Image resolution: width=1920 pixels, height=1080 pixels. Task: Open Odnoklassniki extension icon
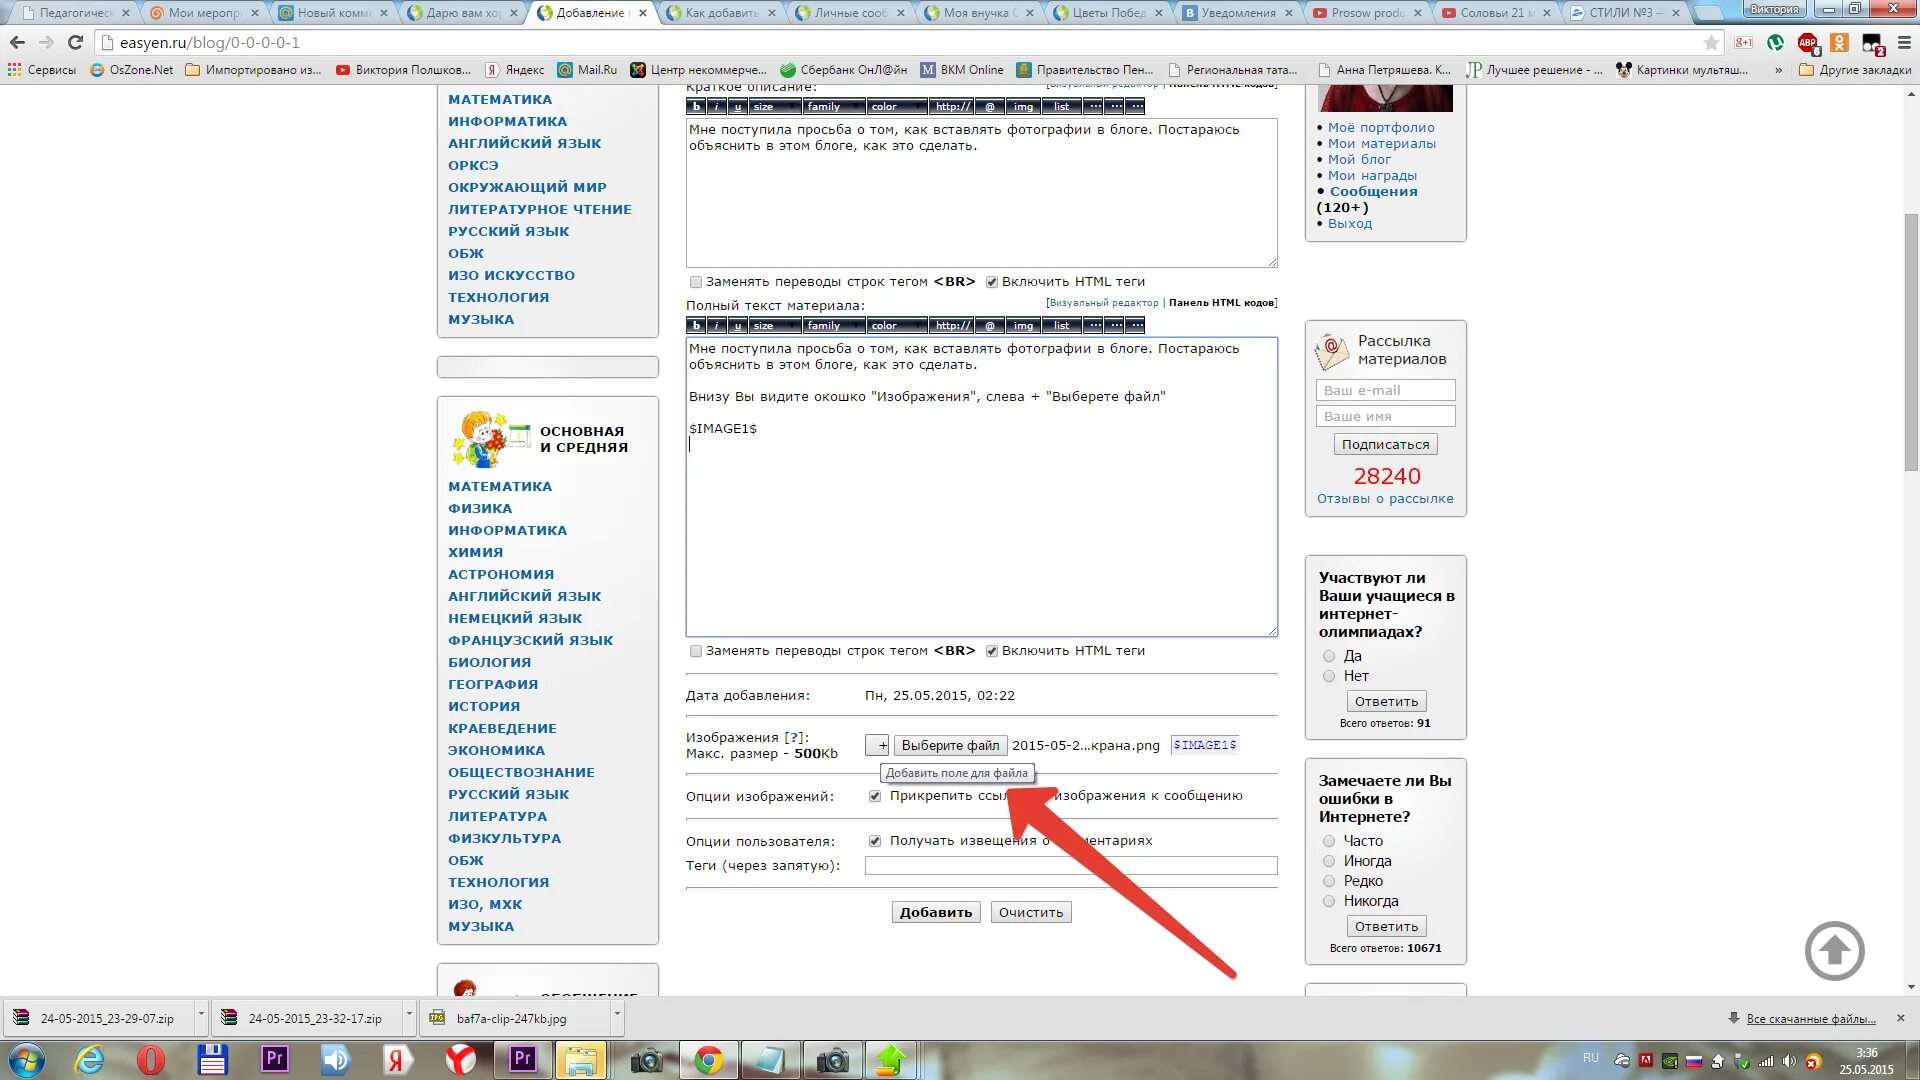click(x=1839, y=43)
